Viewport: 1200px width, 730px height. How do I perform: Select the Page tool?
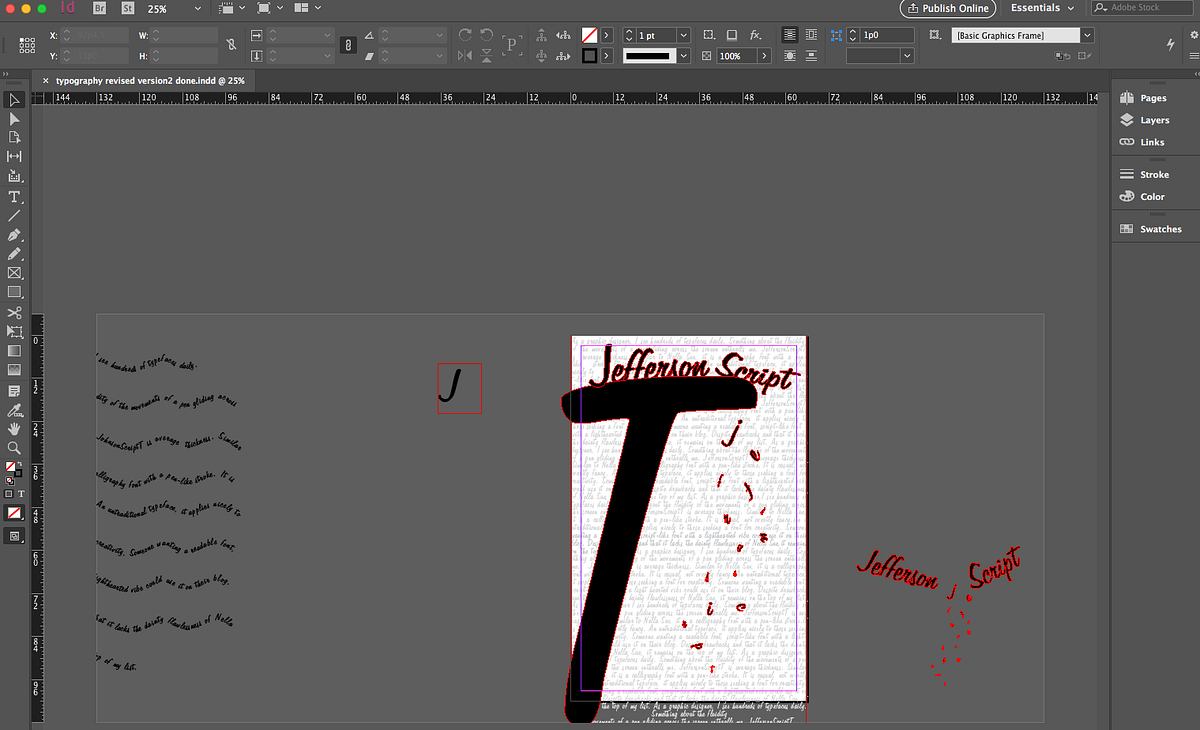point(14,137)
